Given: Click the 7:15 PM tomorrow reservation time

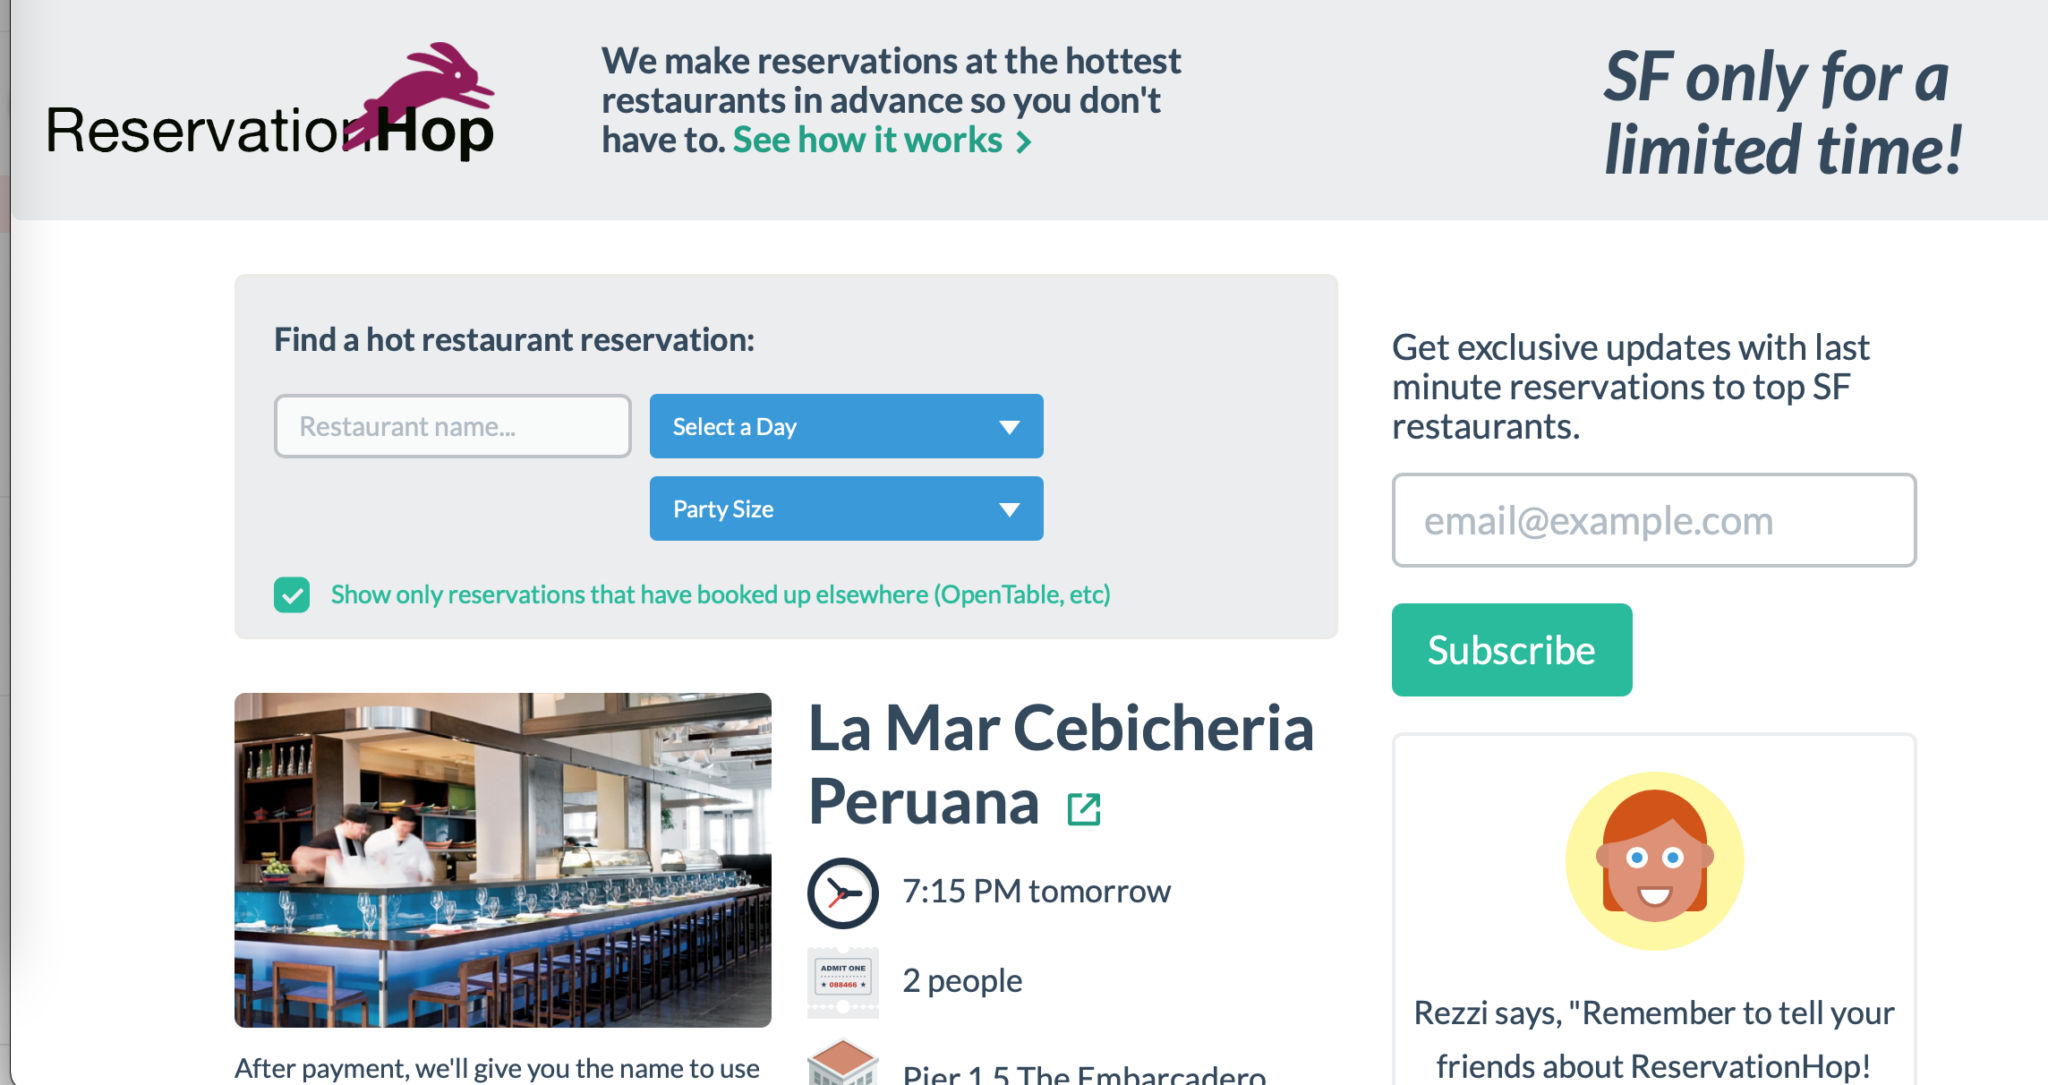Looking at the screenshot, I should pyautogui.click(x=1036, y=891).
